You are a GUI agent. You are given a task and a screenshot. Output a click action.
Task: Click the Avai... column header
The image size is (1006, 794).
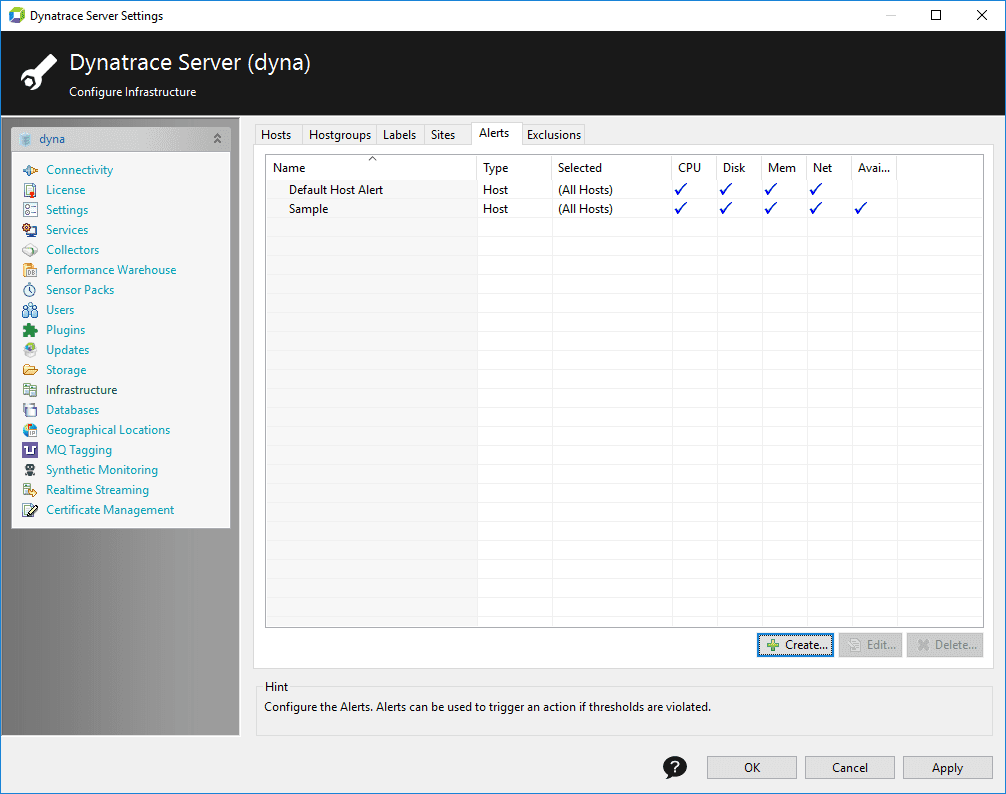(874, 167)
